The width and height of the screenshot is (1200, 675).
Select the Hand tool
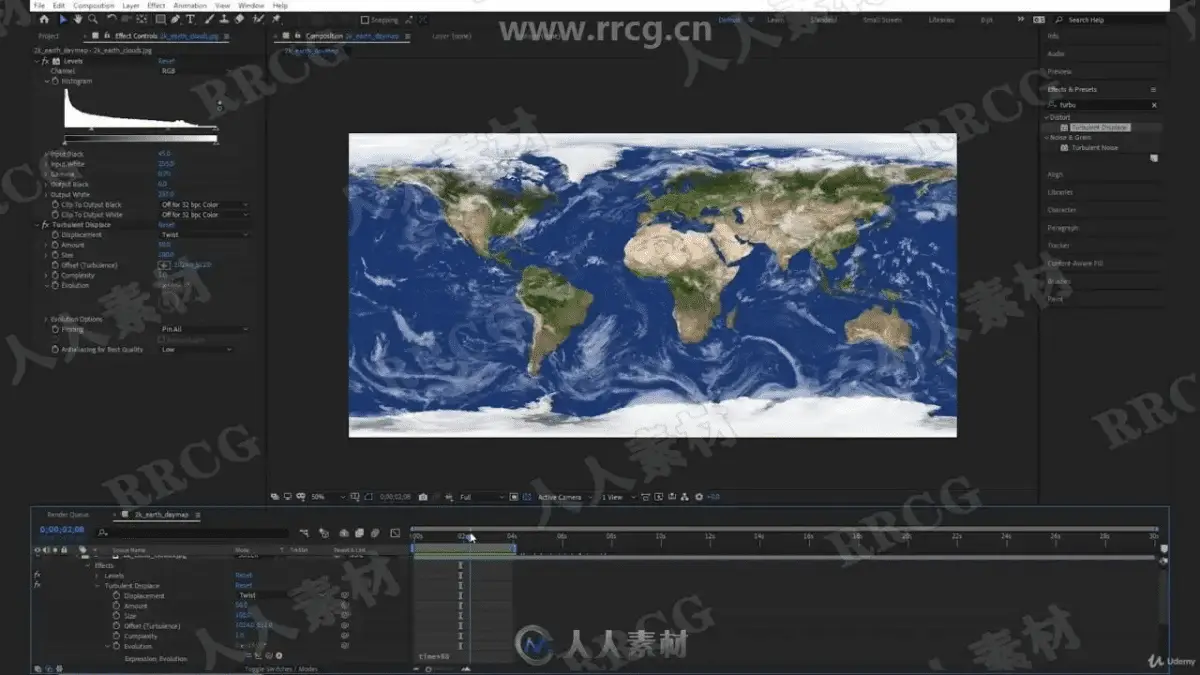click(x=78, y=19)
